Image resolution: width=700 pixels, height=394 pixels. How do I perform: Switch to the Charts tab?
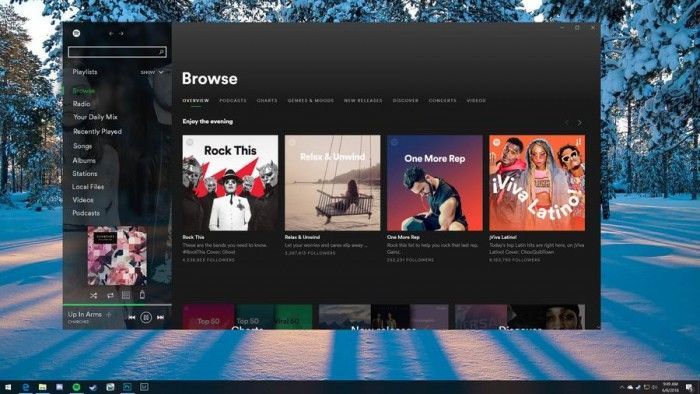click(x=267, y=100)
